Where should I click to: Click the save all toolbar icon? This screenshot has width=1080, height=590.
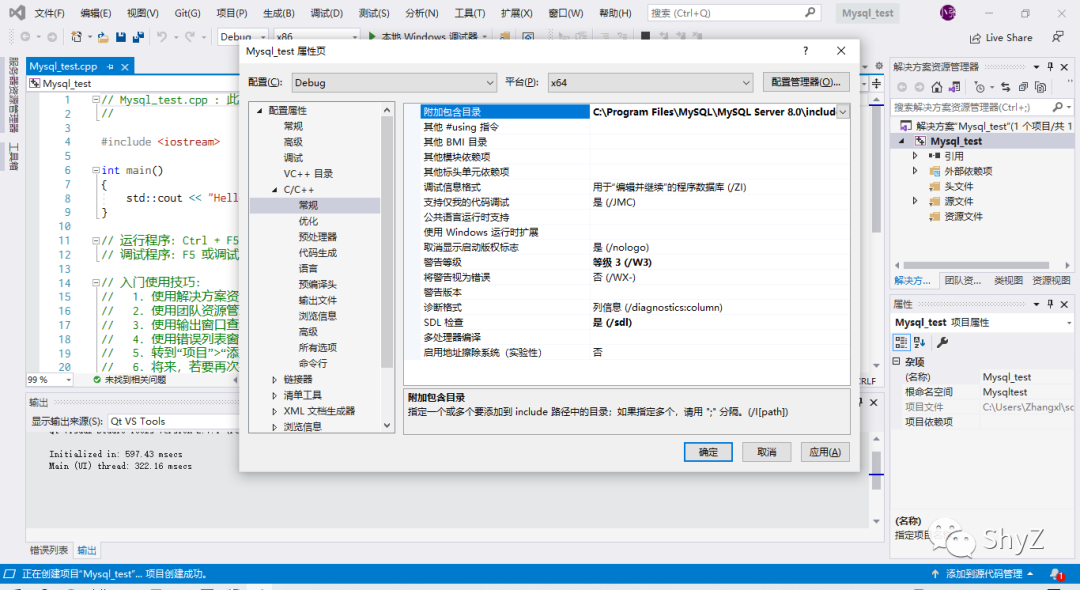138,37
